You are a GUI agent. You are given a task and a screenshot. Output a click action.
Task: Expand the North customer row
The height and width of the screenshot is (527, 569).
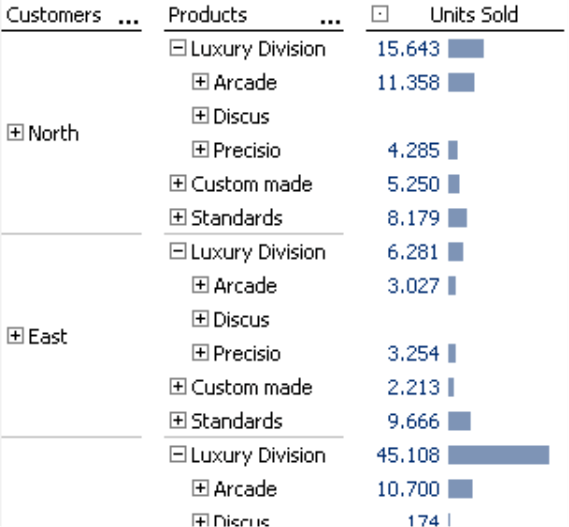pos(15,132)
